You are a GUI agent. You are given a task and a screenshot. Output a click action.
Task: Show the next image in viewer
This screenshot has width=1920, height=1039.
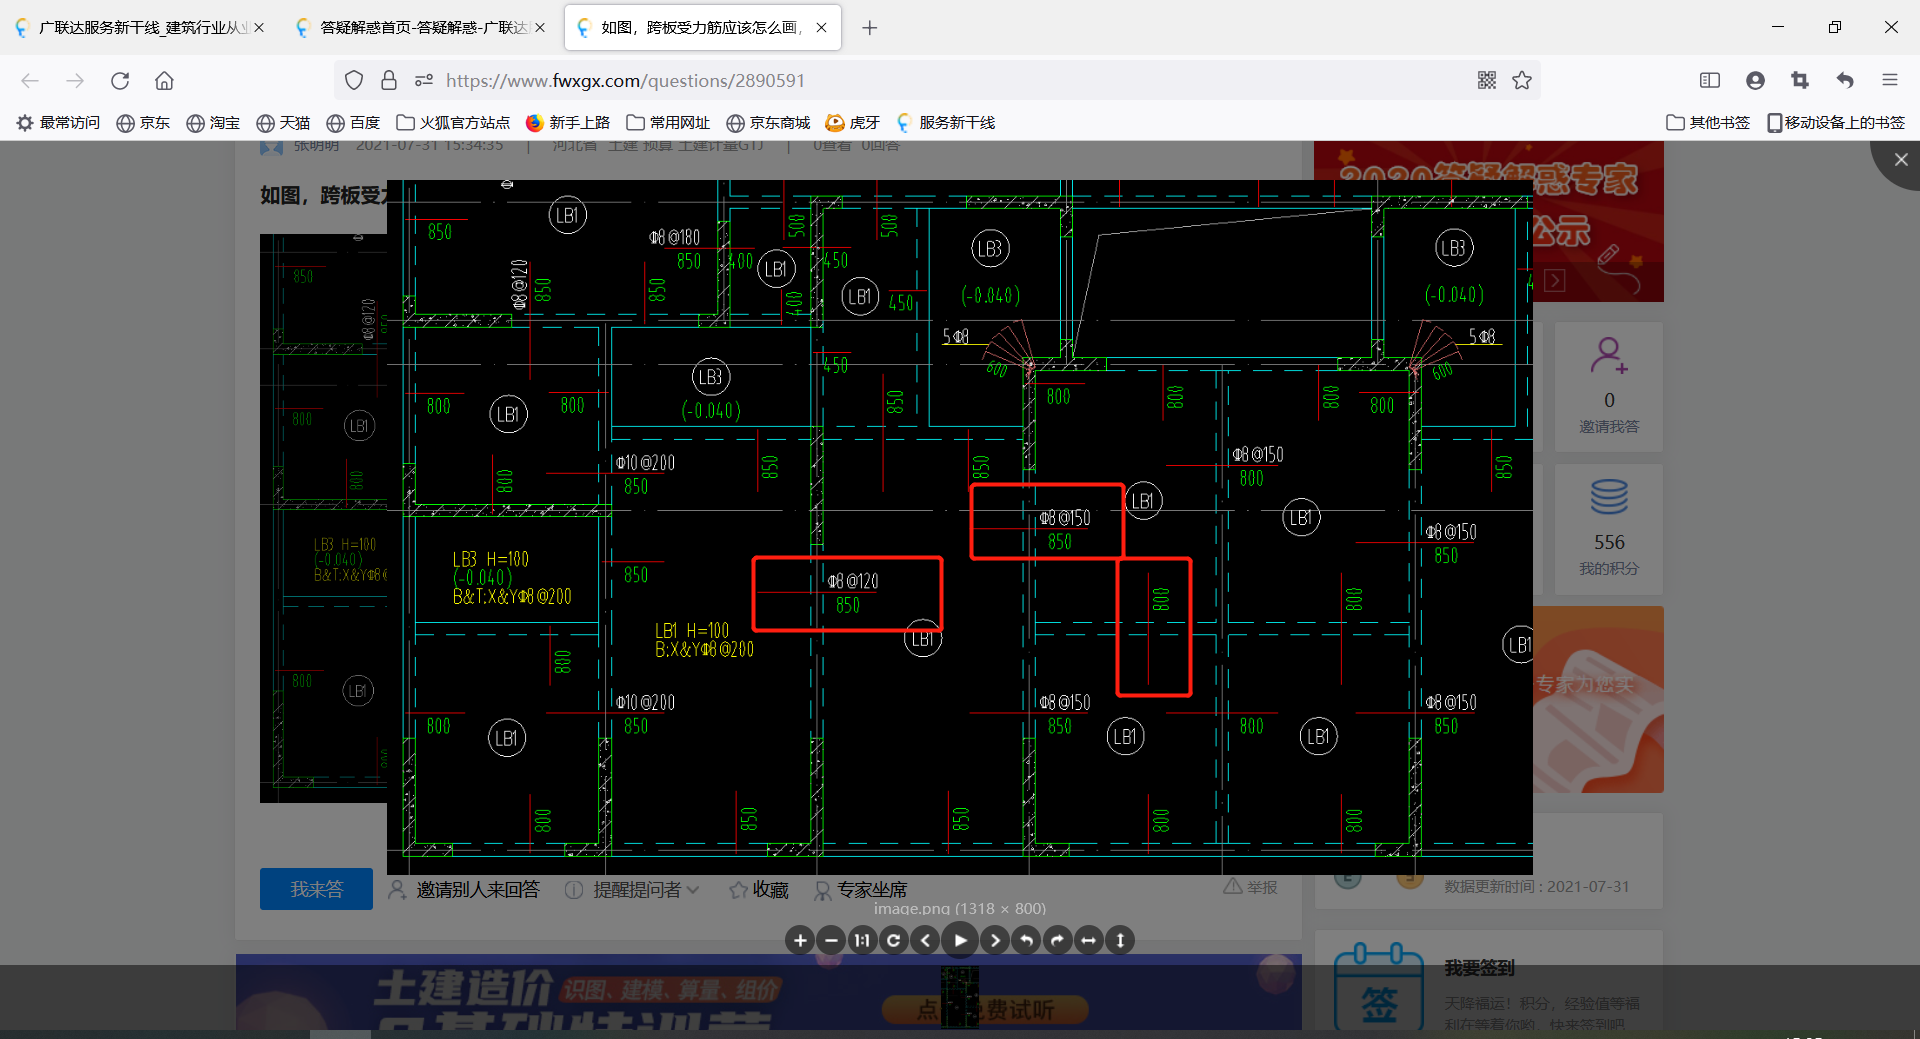994,940
